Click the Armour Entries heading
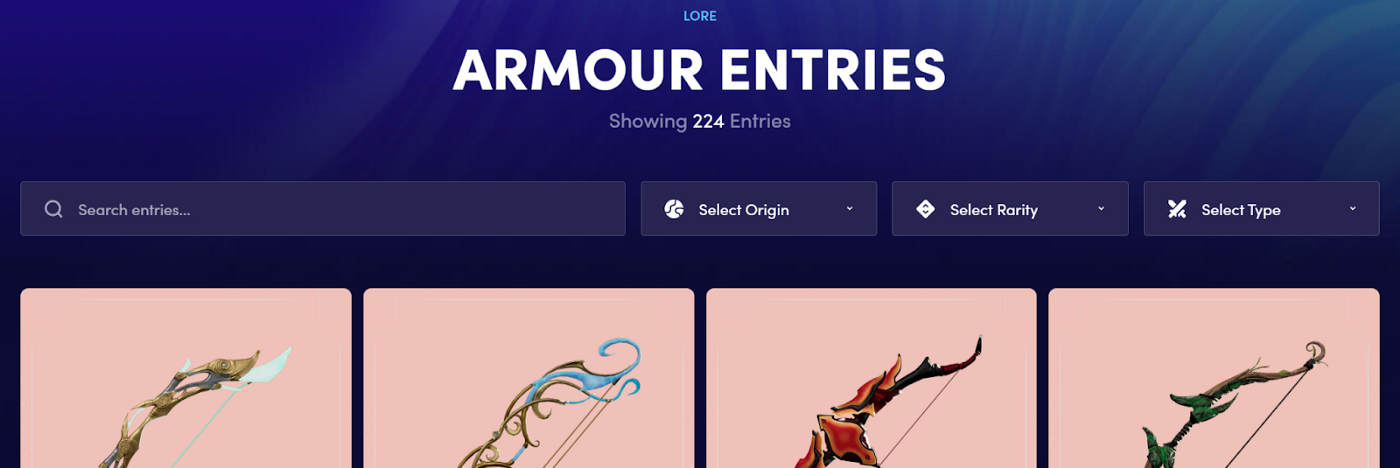The image size is (1400, 468). pos(700,68)
